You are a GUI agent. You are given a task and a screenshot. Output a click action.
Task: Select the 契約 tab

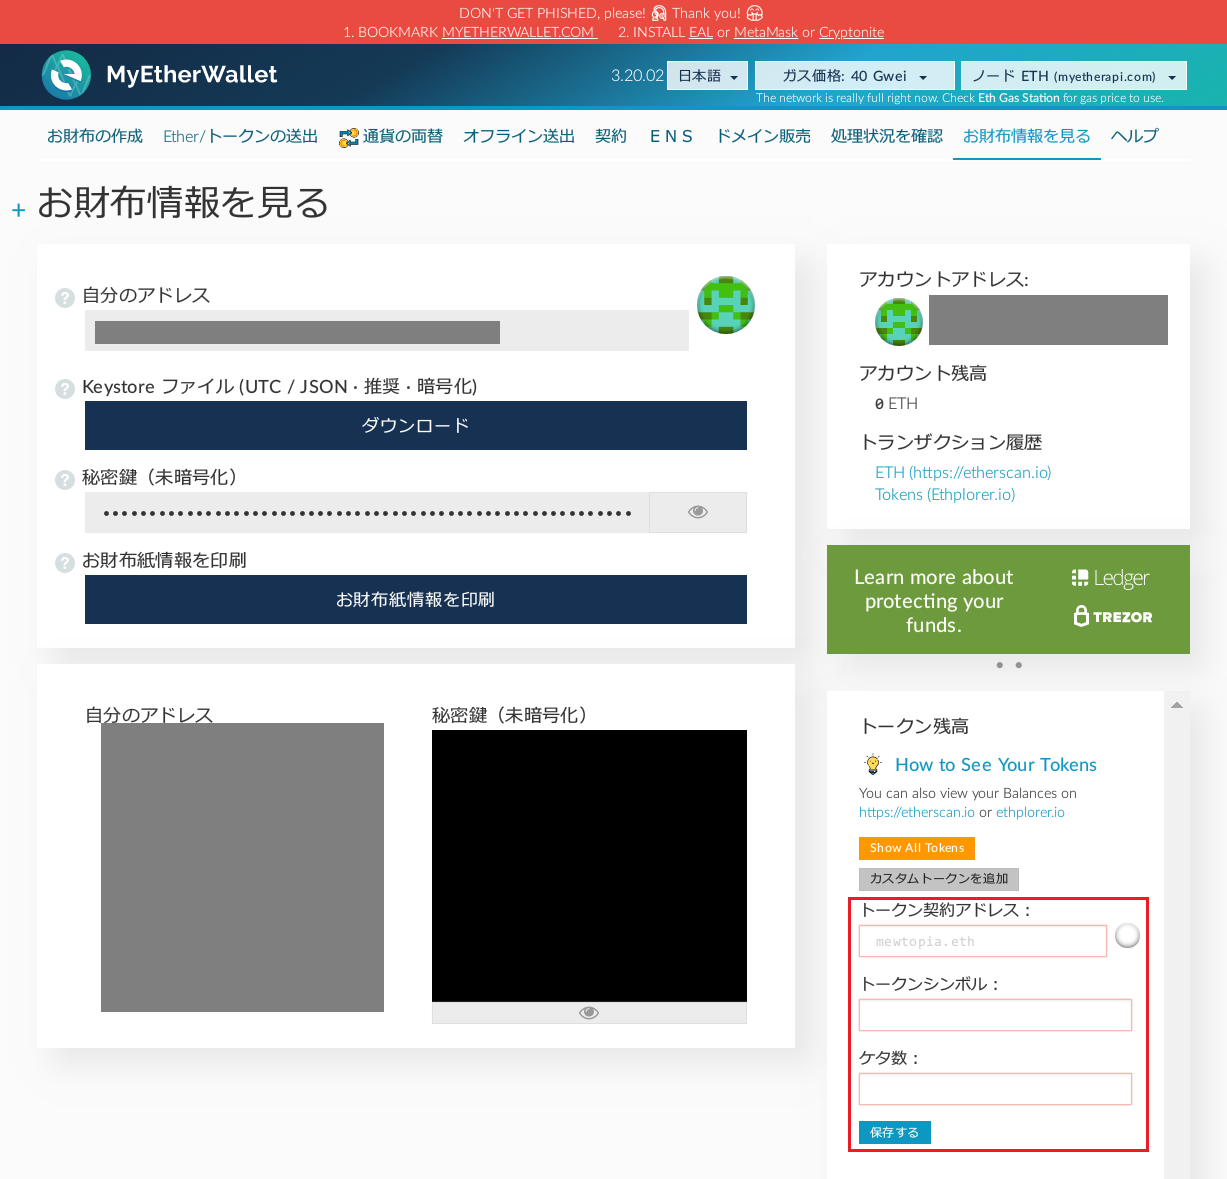[x=611, y=136]
